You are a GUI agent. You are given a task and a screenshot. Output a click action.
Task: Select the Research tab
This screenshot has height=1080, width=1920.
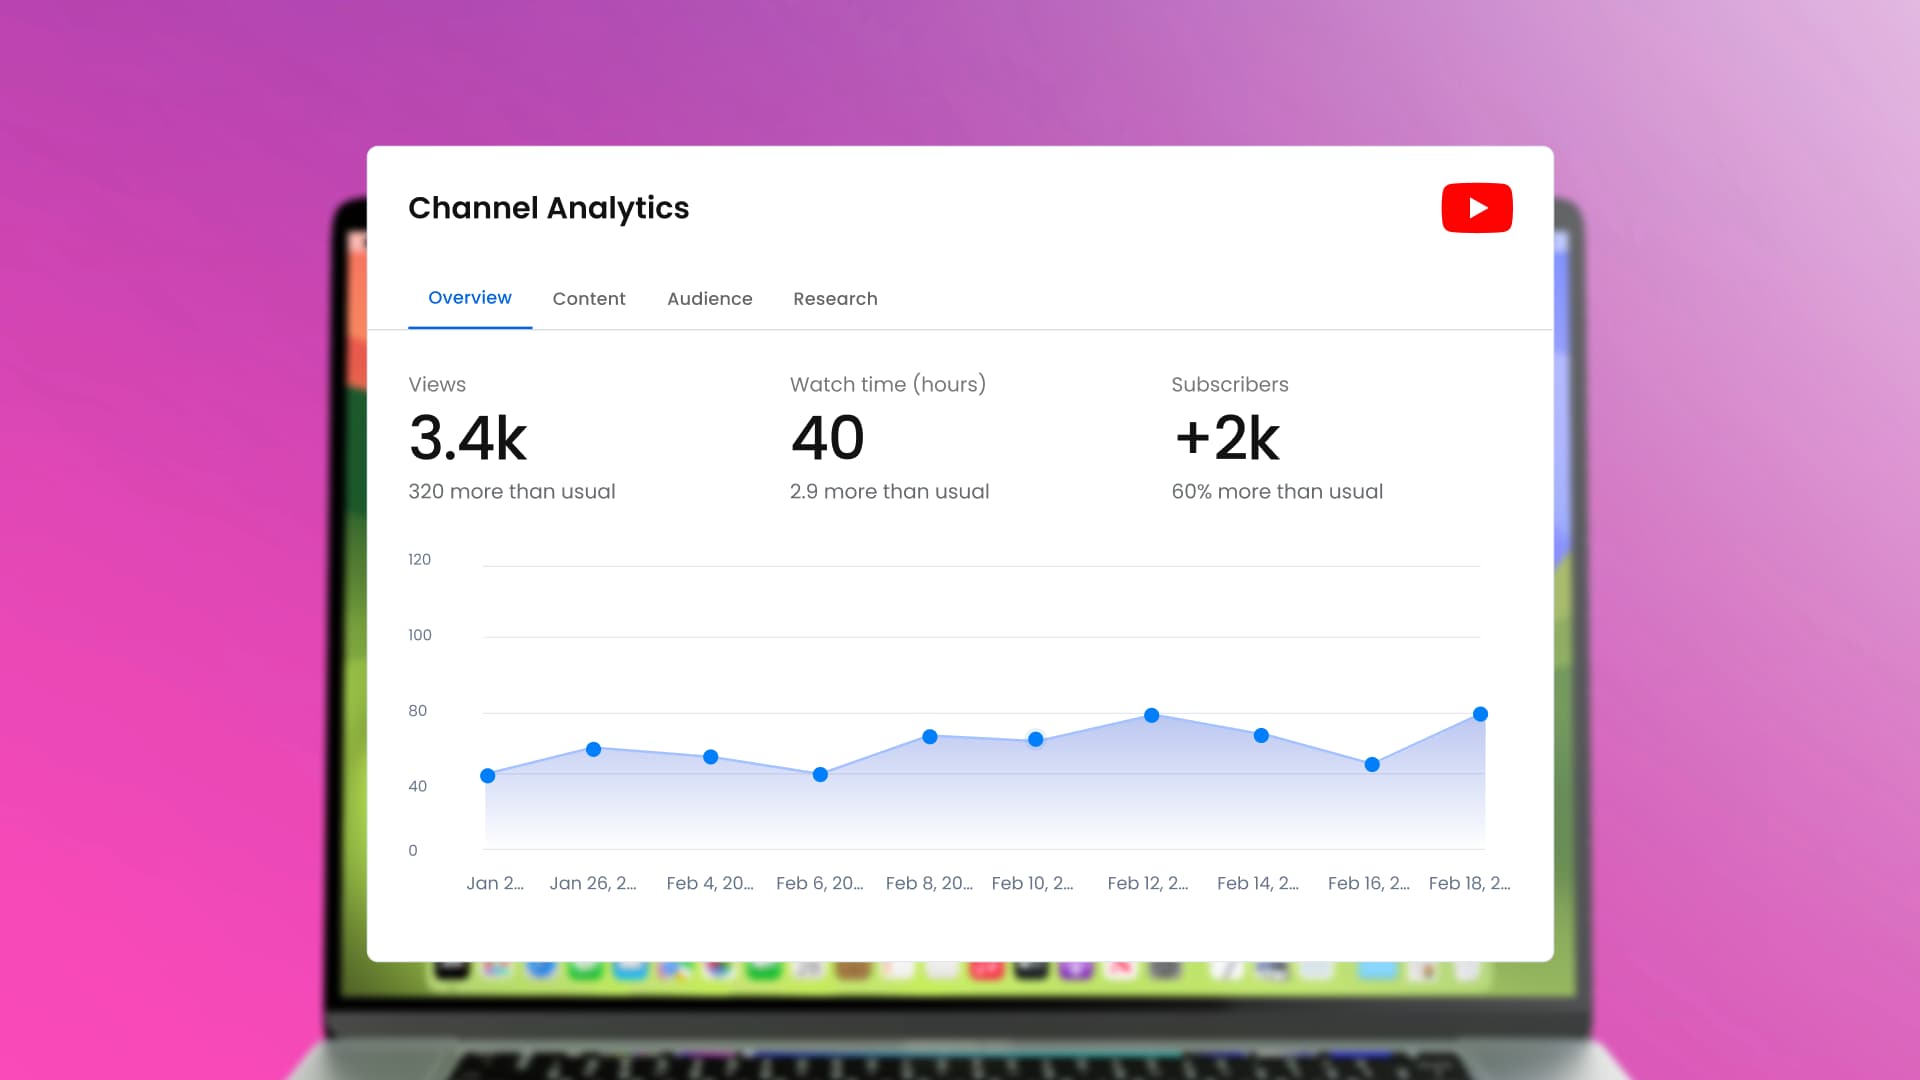835,298
